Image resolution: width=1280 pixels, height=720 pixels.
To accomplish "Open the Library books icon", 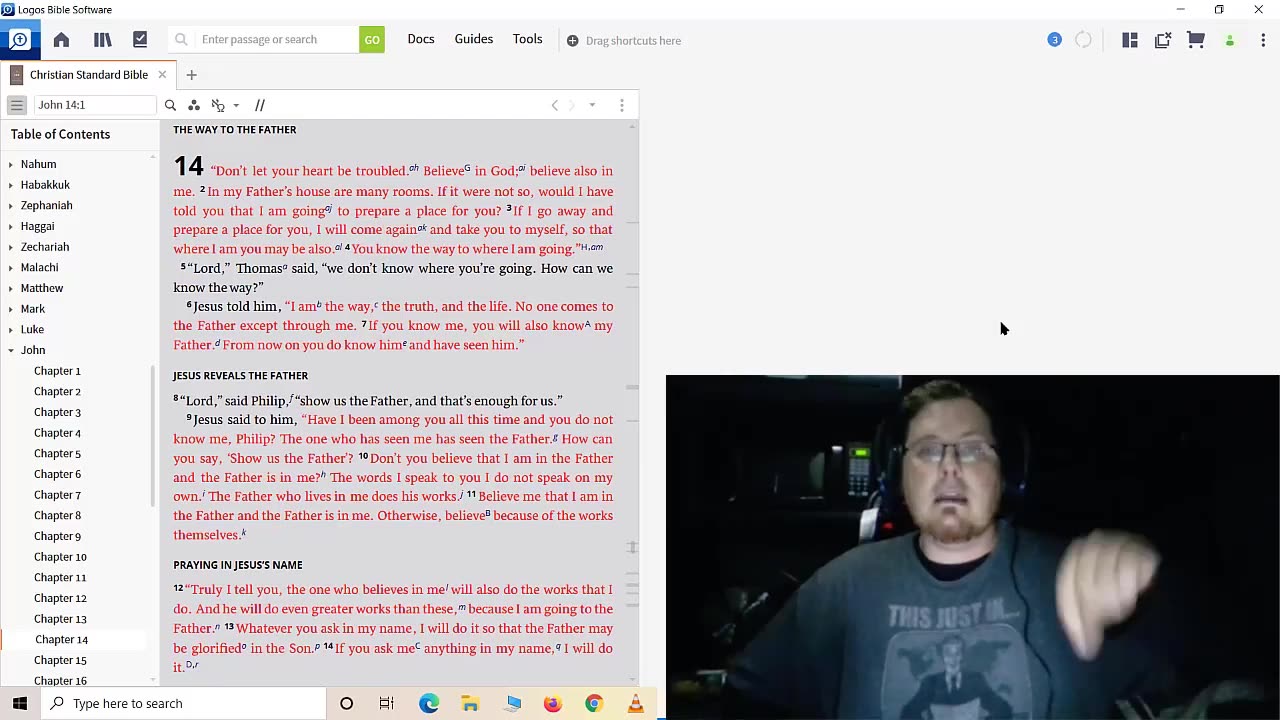I will click(102, 40).
